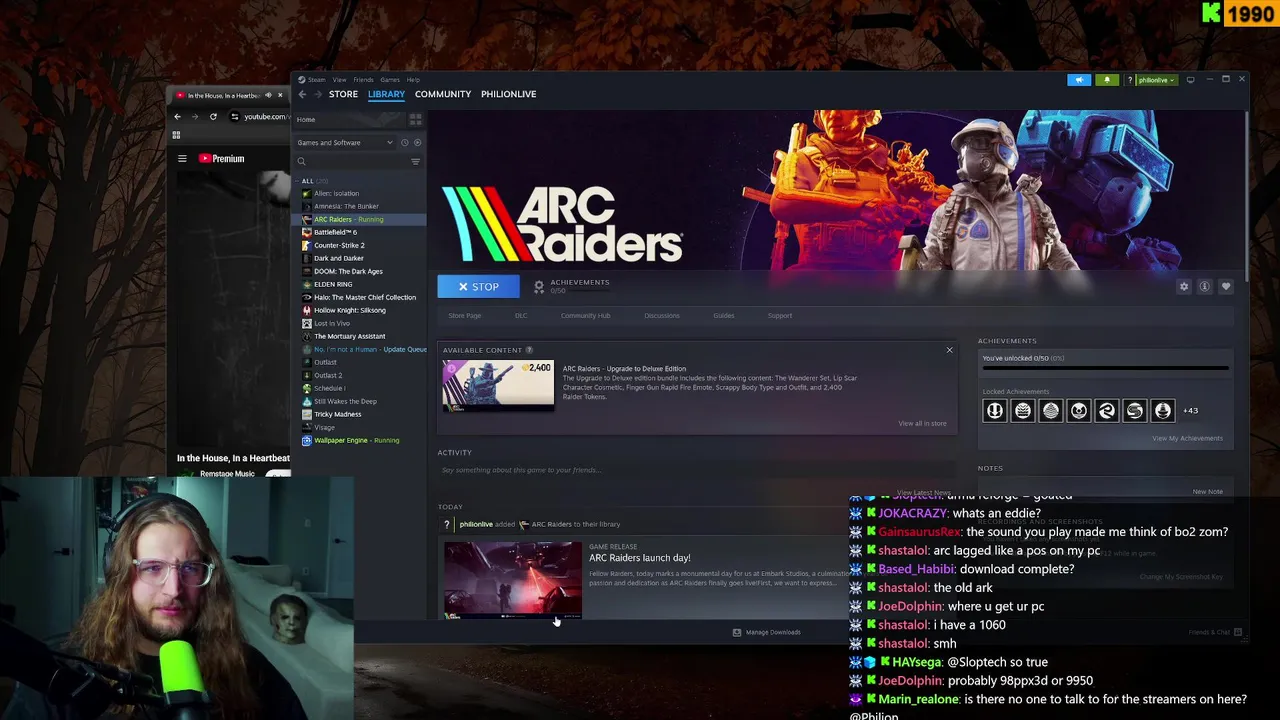Go forward in Steam navigation

coord(318,94)
